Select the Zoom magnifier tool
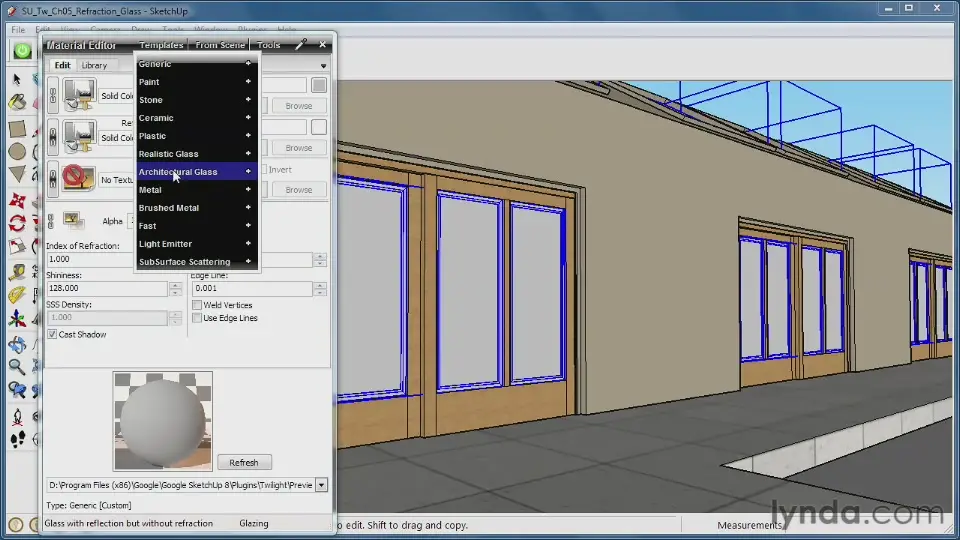 pyautogui.click(x=17, y=367)
